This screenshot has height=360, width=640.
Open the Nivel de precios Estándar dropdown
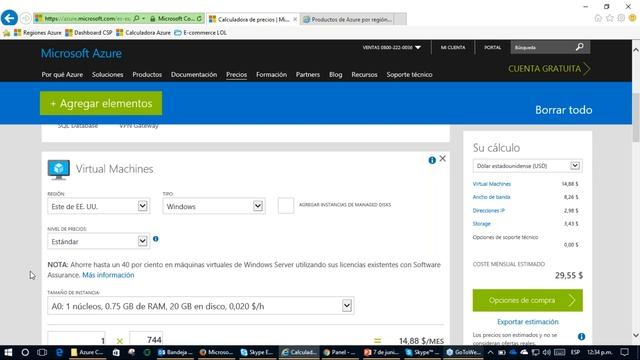coord(98,241)
